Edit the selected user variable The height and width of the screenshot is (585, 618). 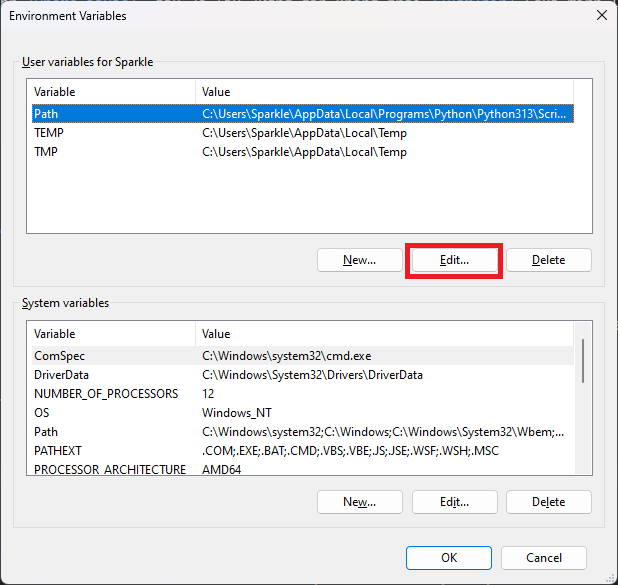(x=454, y=260)
